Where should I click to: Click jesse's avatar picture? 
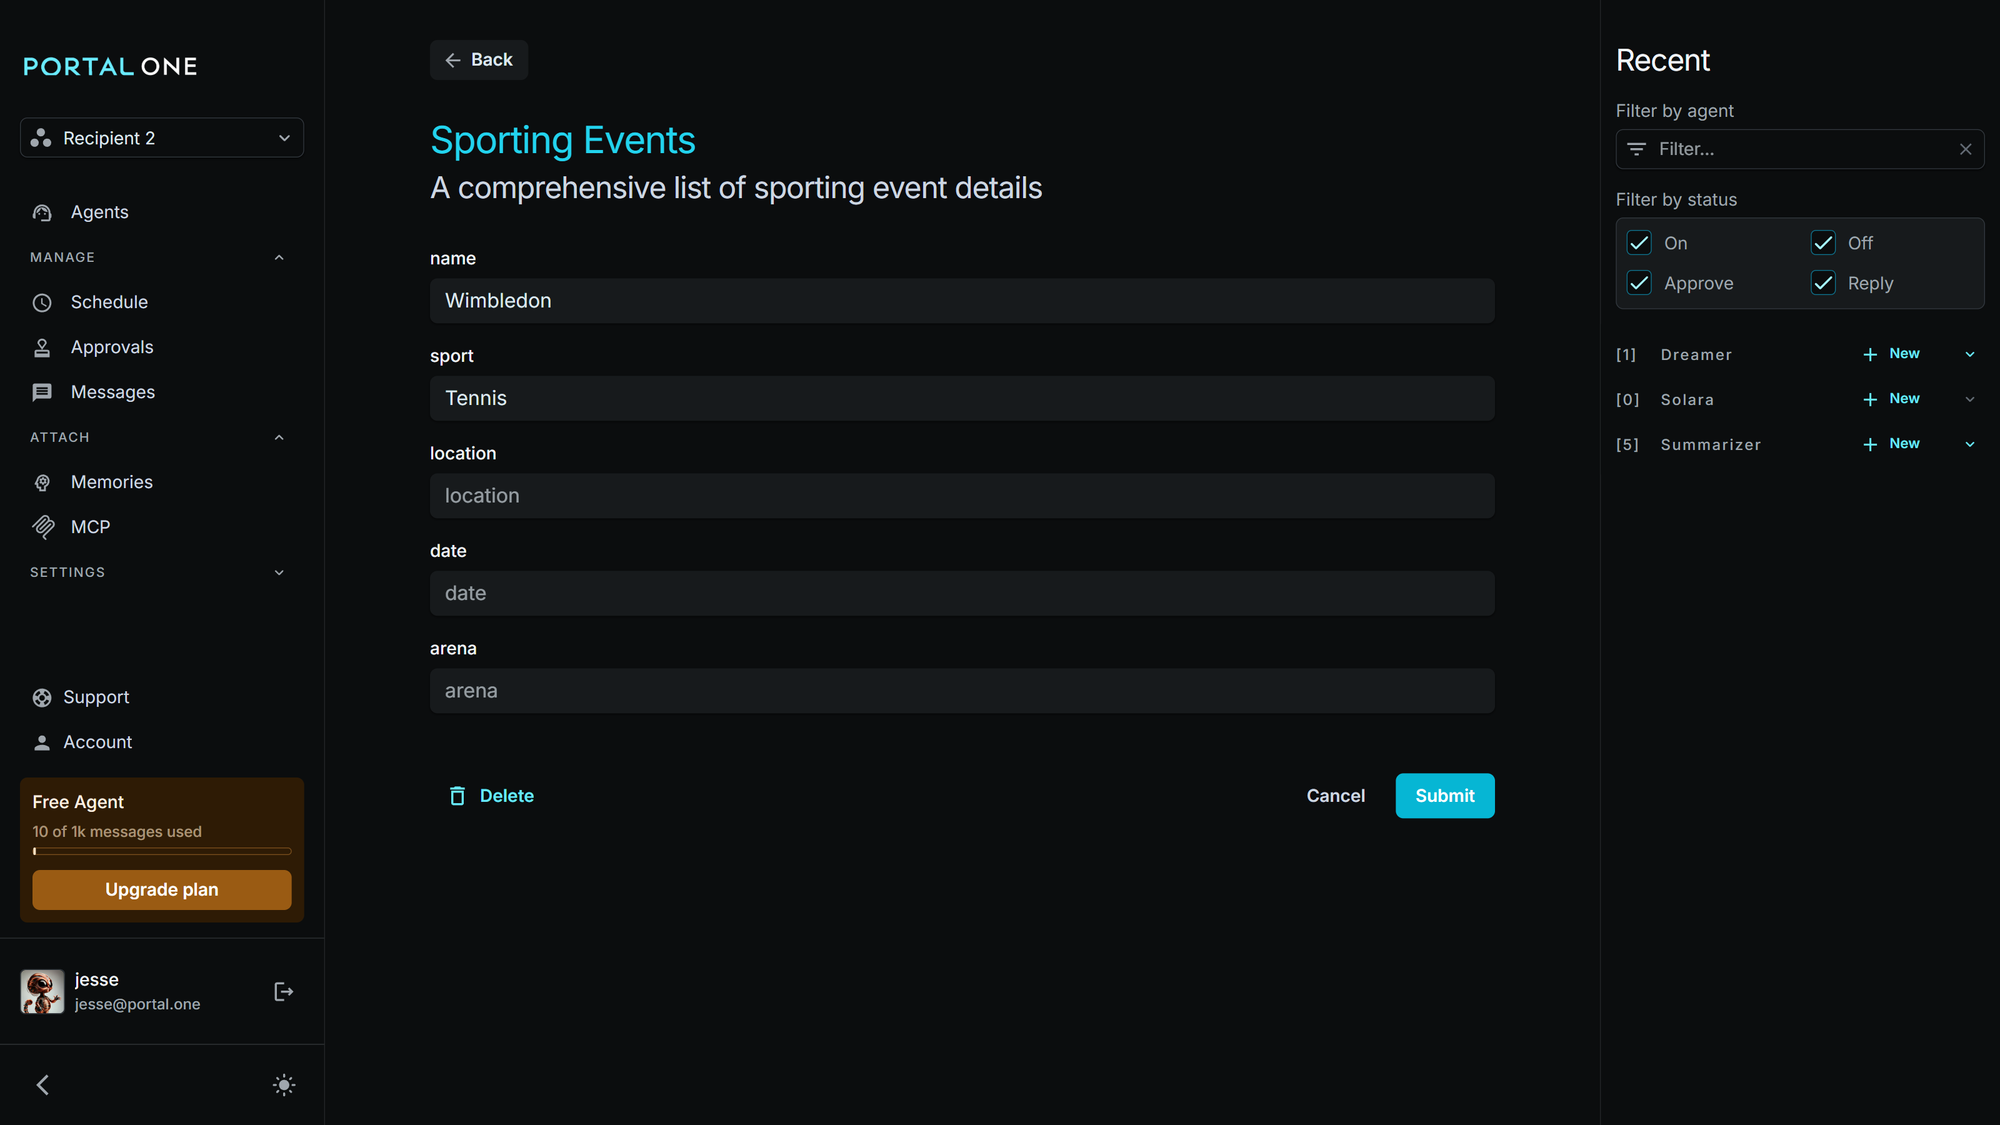tap(42, 991)
